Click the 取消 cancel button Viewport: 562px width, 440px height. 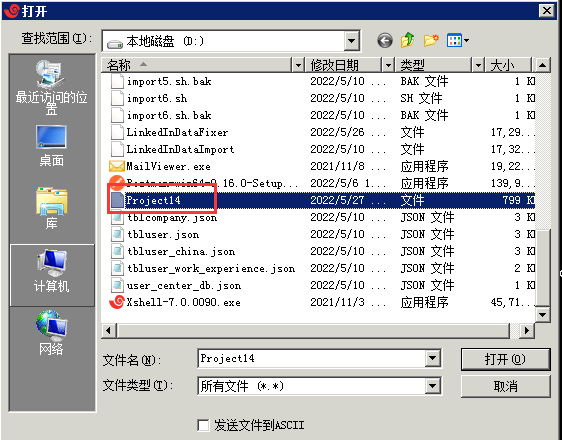[505, 386]
